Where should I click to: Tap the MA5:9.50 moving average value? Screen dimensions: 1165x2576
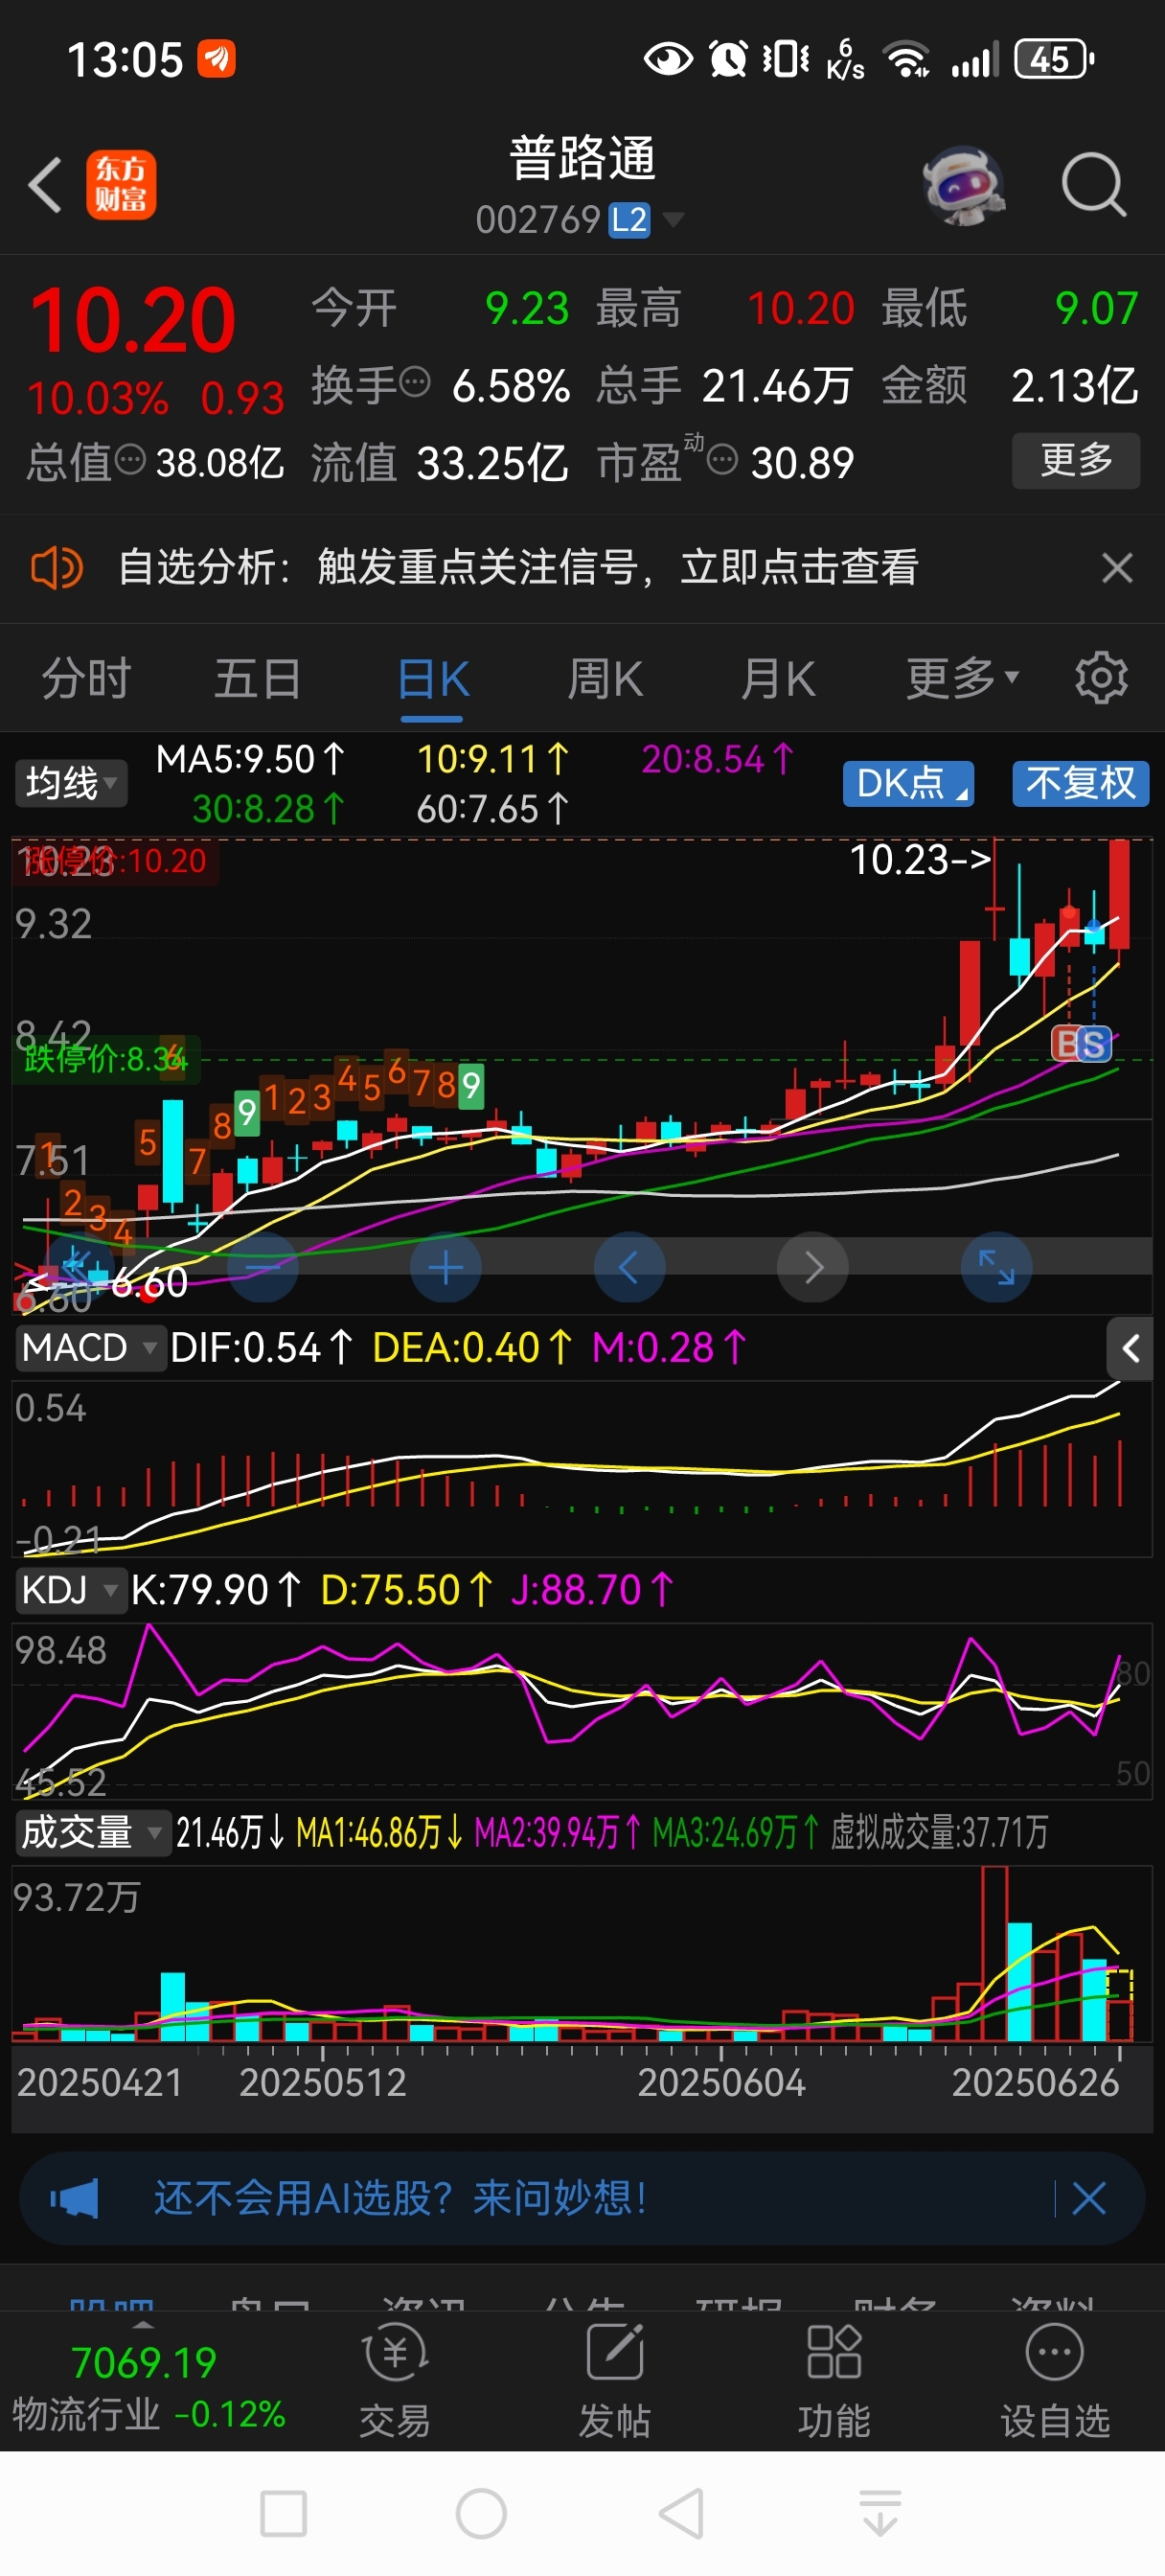pyautogui.click(x=250, y=760)
